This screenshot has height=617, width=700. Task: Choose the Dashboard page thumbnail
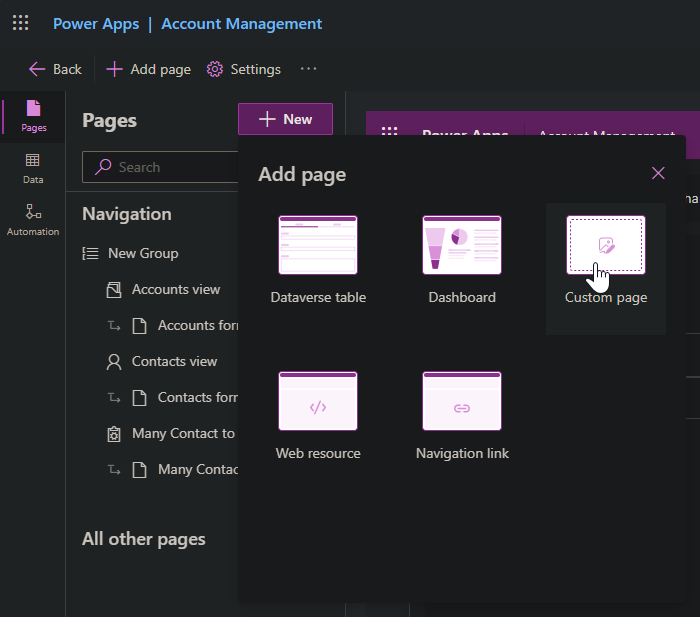[462, 245]
